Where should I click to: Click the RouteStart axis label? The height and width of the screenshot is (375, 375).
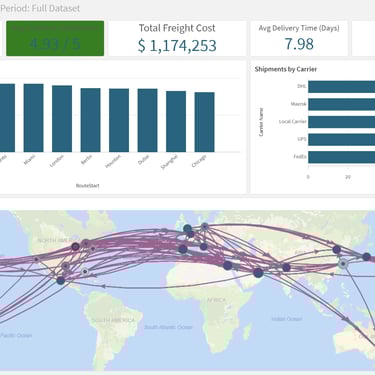pos(87,186)
